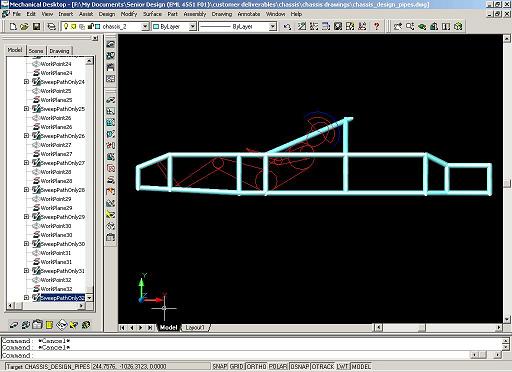Click the light bulb layer icon
The width and height of the screenshot is (512, 372).
66,26
